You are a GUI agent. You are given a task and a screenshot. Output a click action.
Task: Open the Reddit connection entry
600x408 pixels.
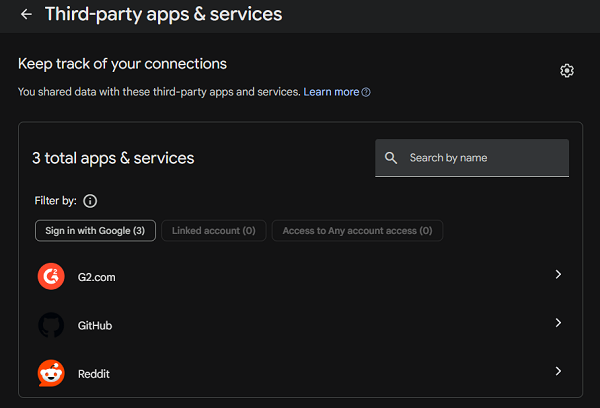tap(300, 373)
